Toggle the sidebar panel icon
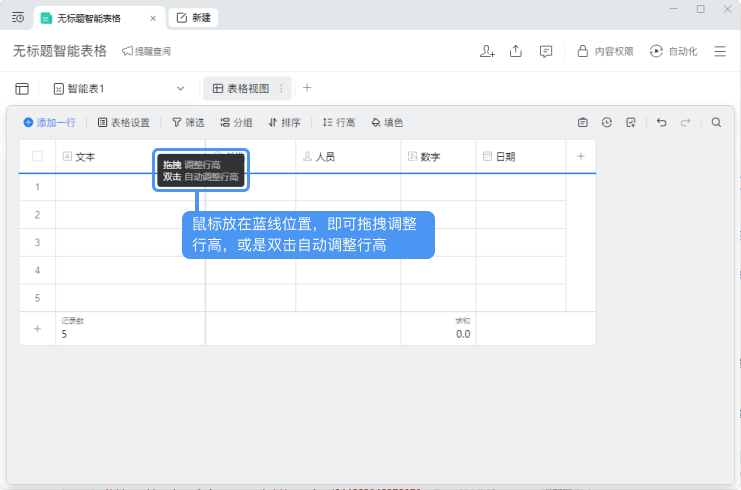741x490 pixels. click(22, 88)
